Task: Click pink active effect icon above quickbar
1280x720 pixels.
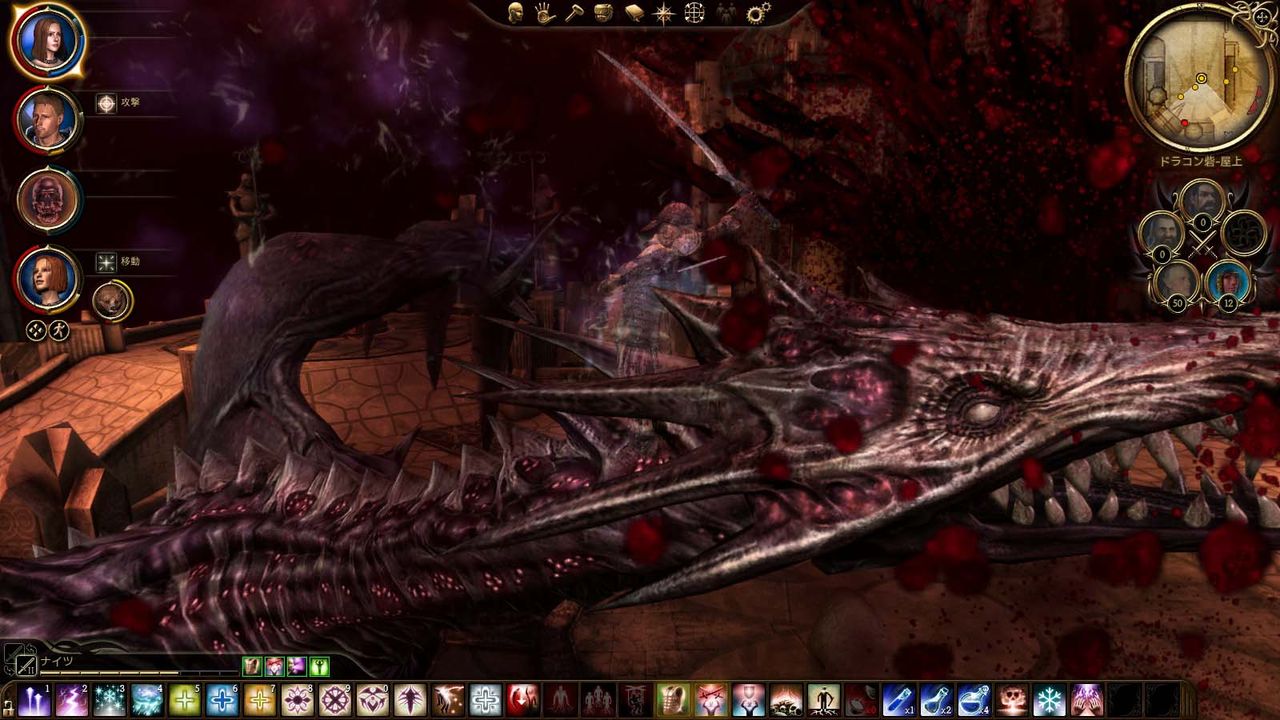Action: coord(274,666)
